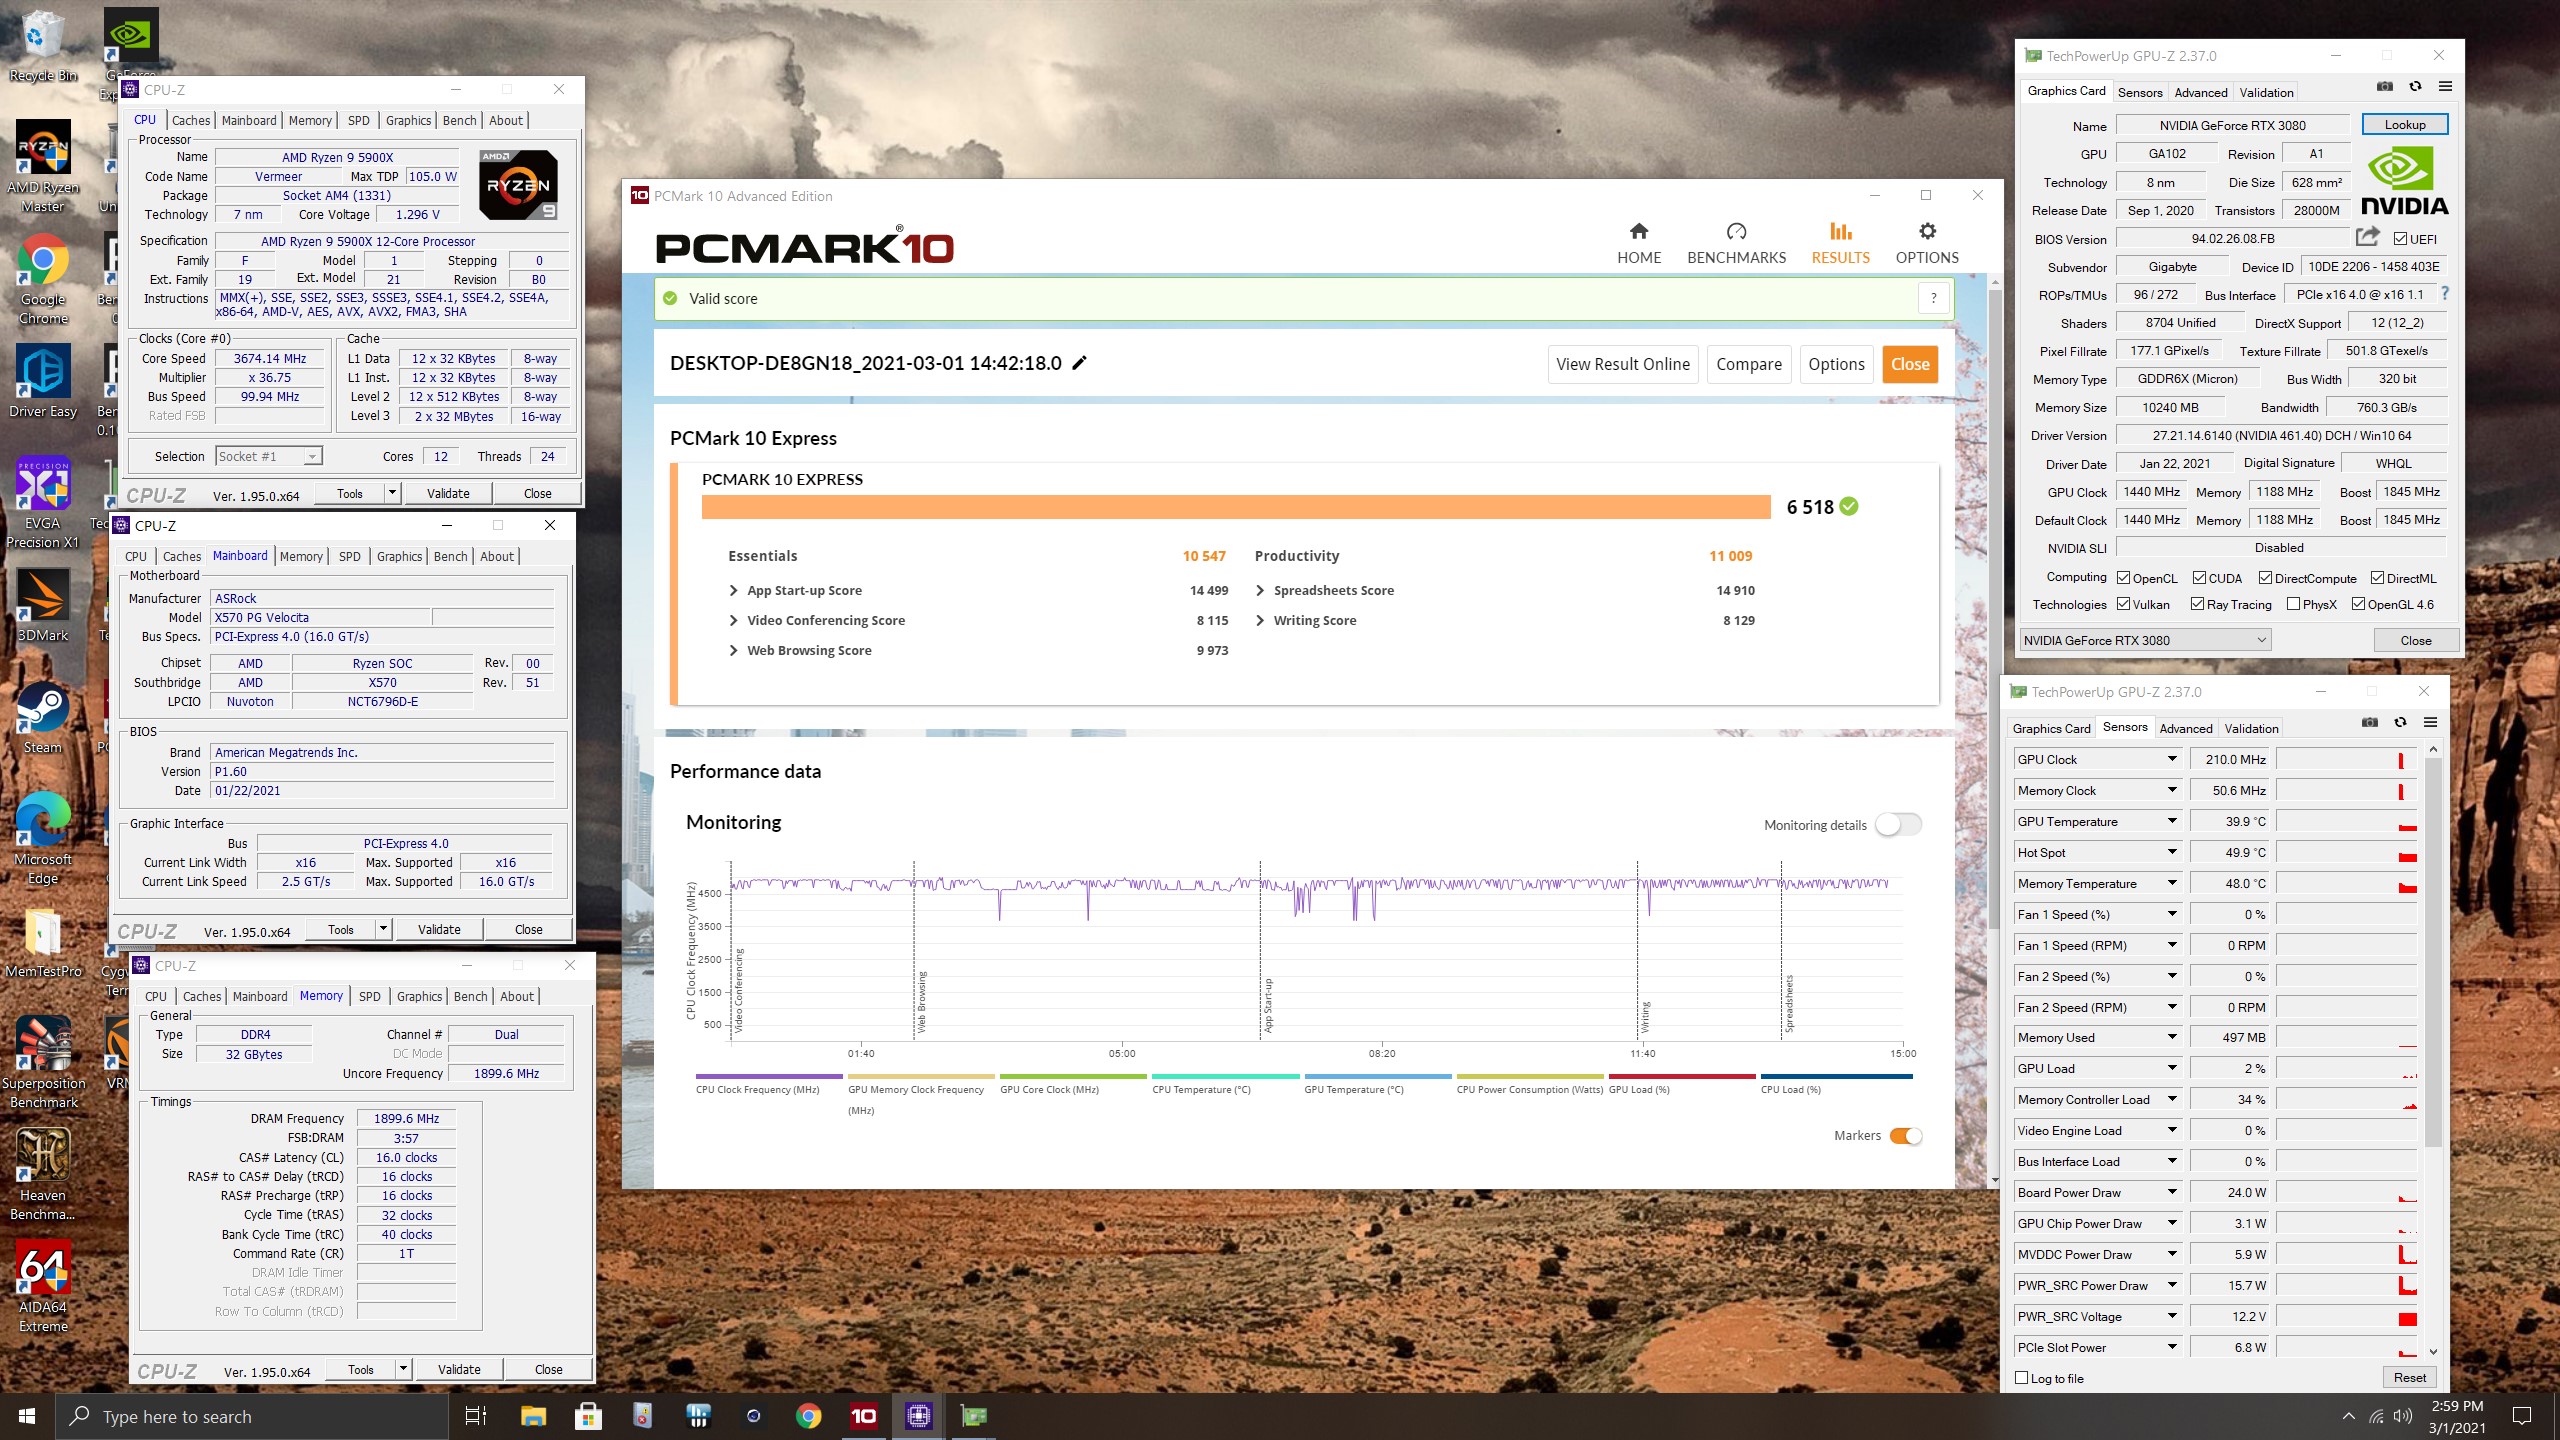Launch EVGA Precision X1 shortcut
The width and height of the screenshot is (2560, 1440).
43,504
